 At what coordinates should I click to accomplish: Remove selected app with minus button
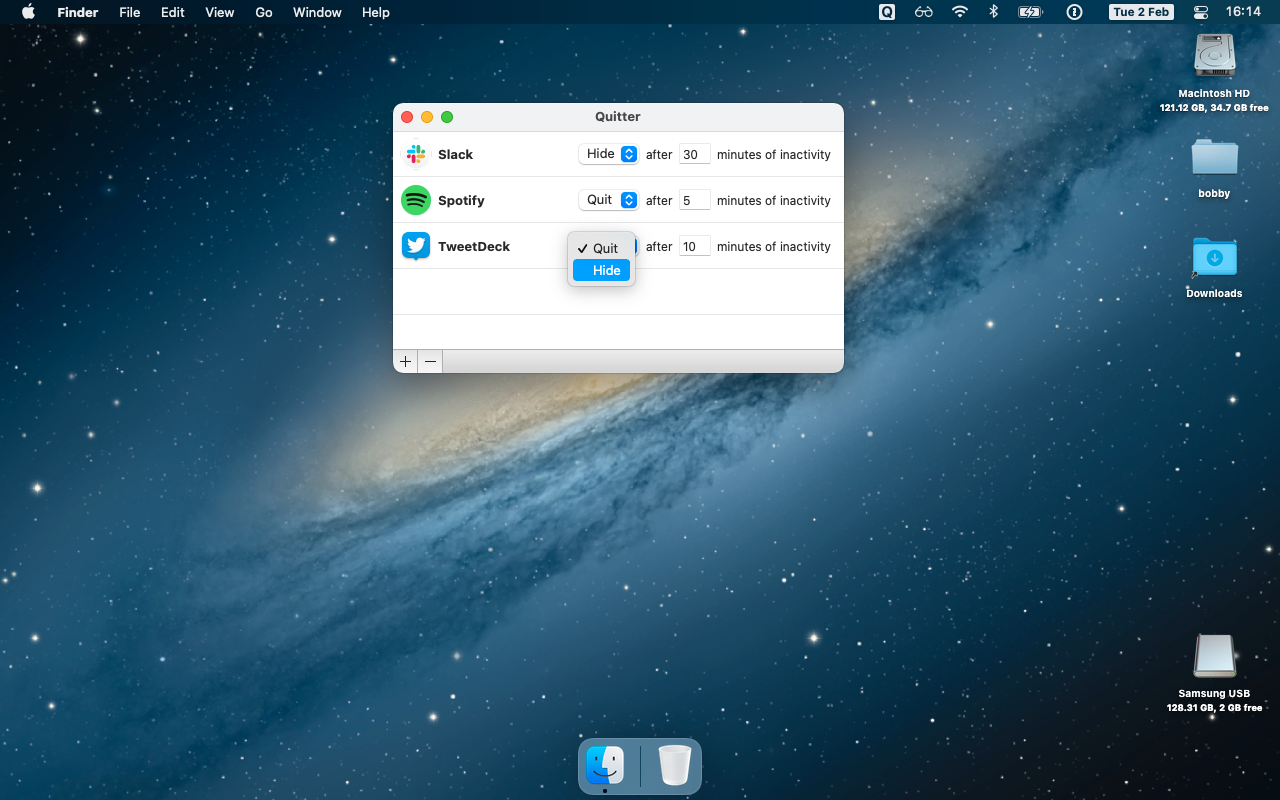pyautogui.click(x=430, y=361)
